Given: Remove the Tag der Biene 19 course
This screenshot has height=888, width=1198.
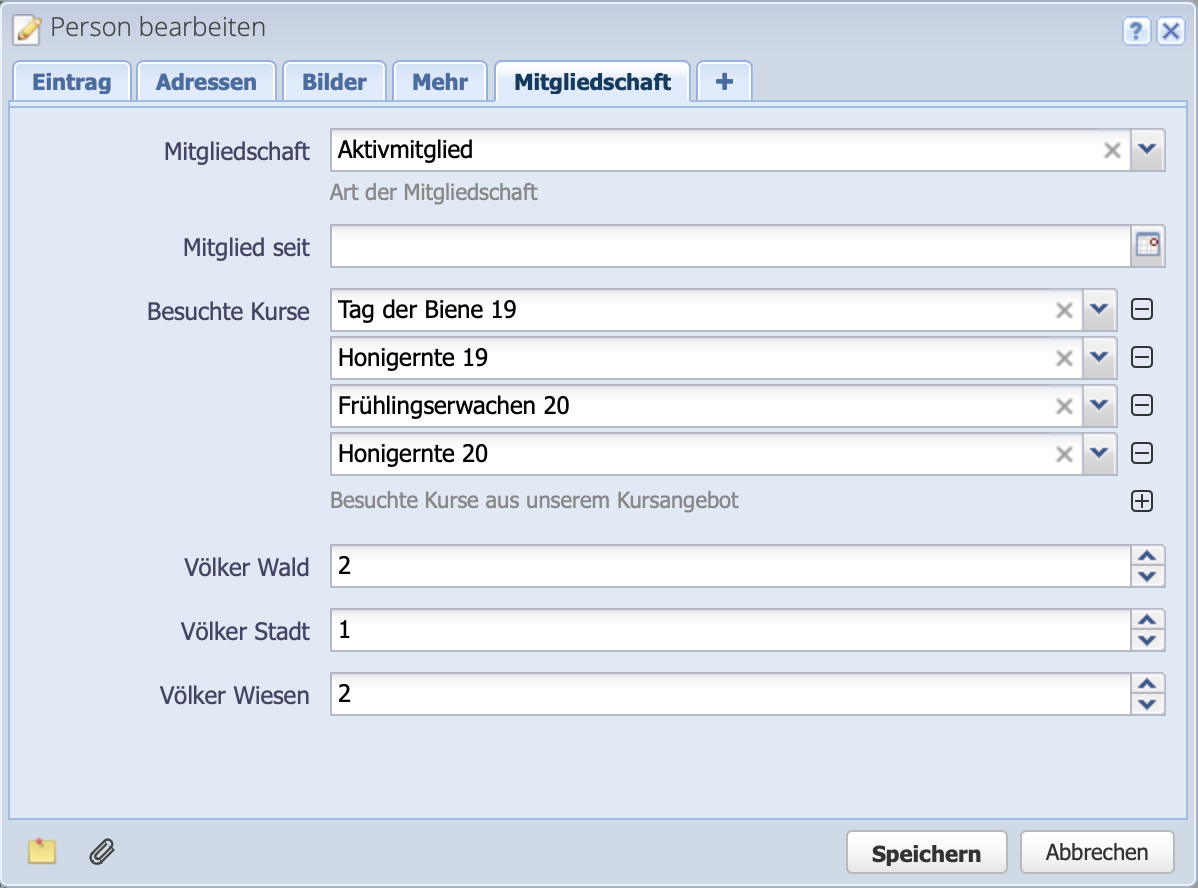Looking at the screenshot, I should click(x=1141, y=309).
